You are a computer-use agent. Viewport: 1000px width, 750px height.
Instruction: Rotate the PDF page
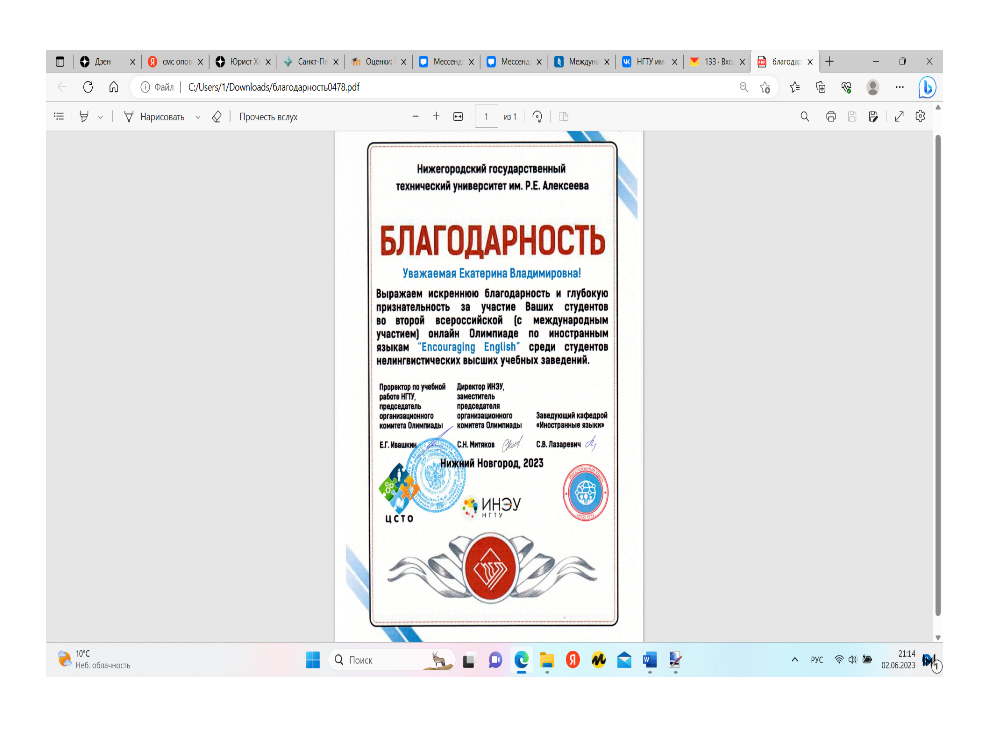click(x=538, y=117)
